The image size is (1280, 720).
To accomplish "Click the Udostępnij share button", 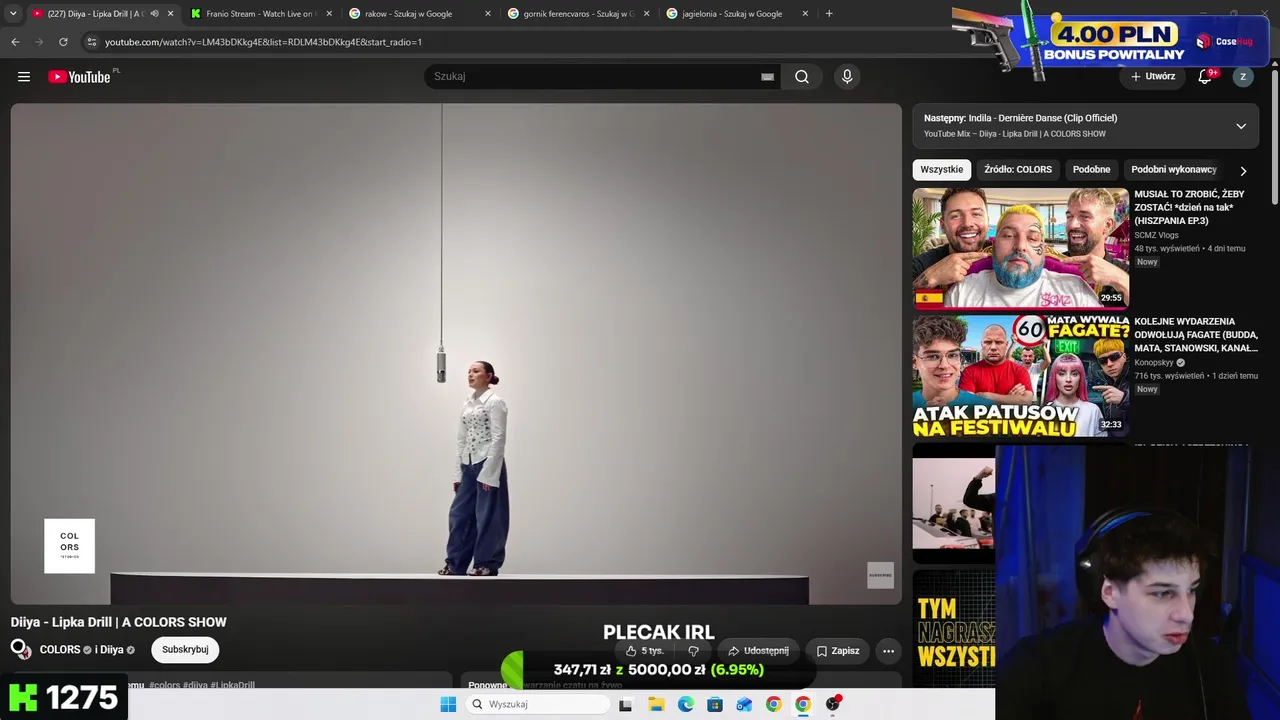I will tap(758, 651).
